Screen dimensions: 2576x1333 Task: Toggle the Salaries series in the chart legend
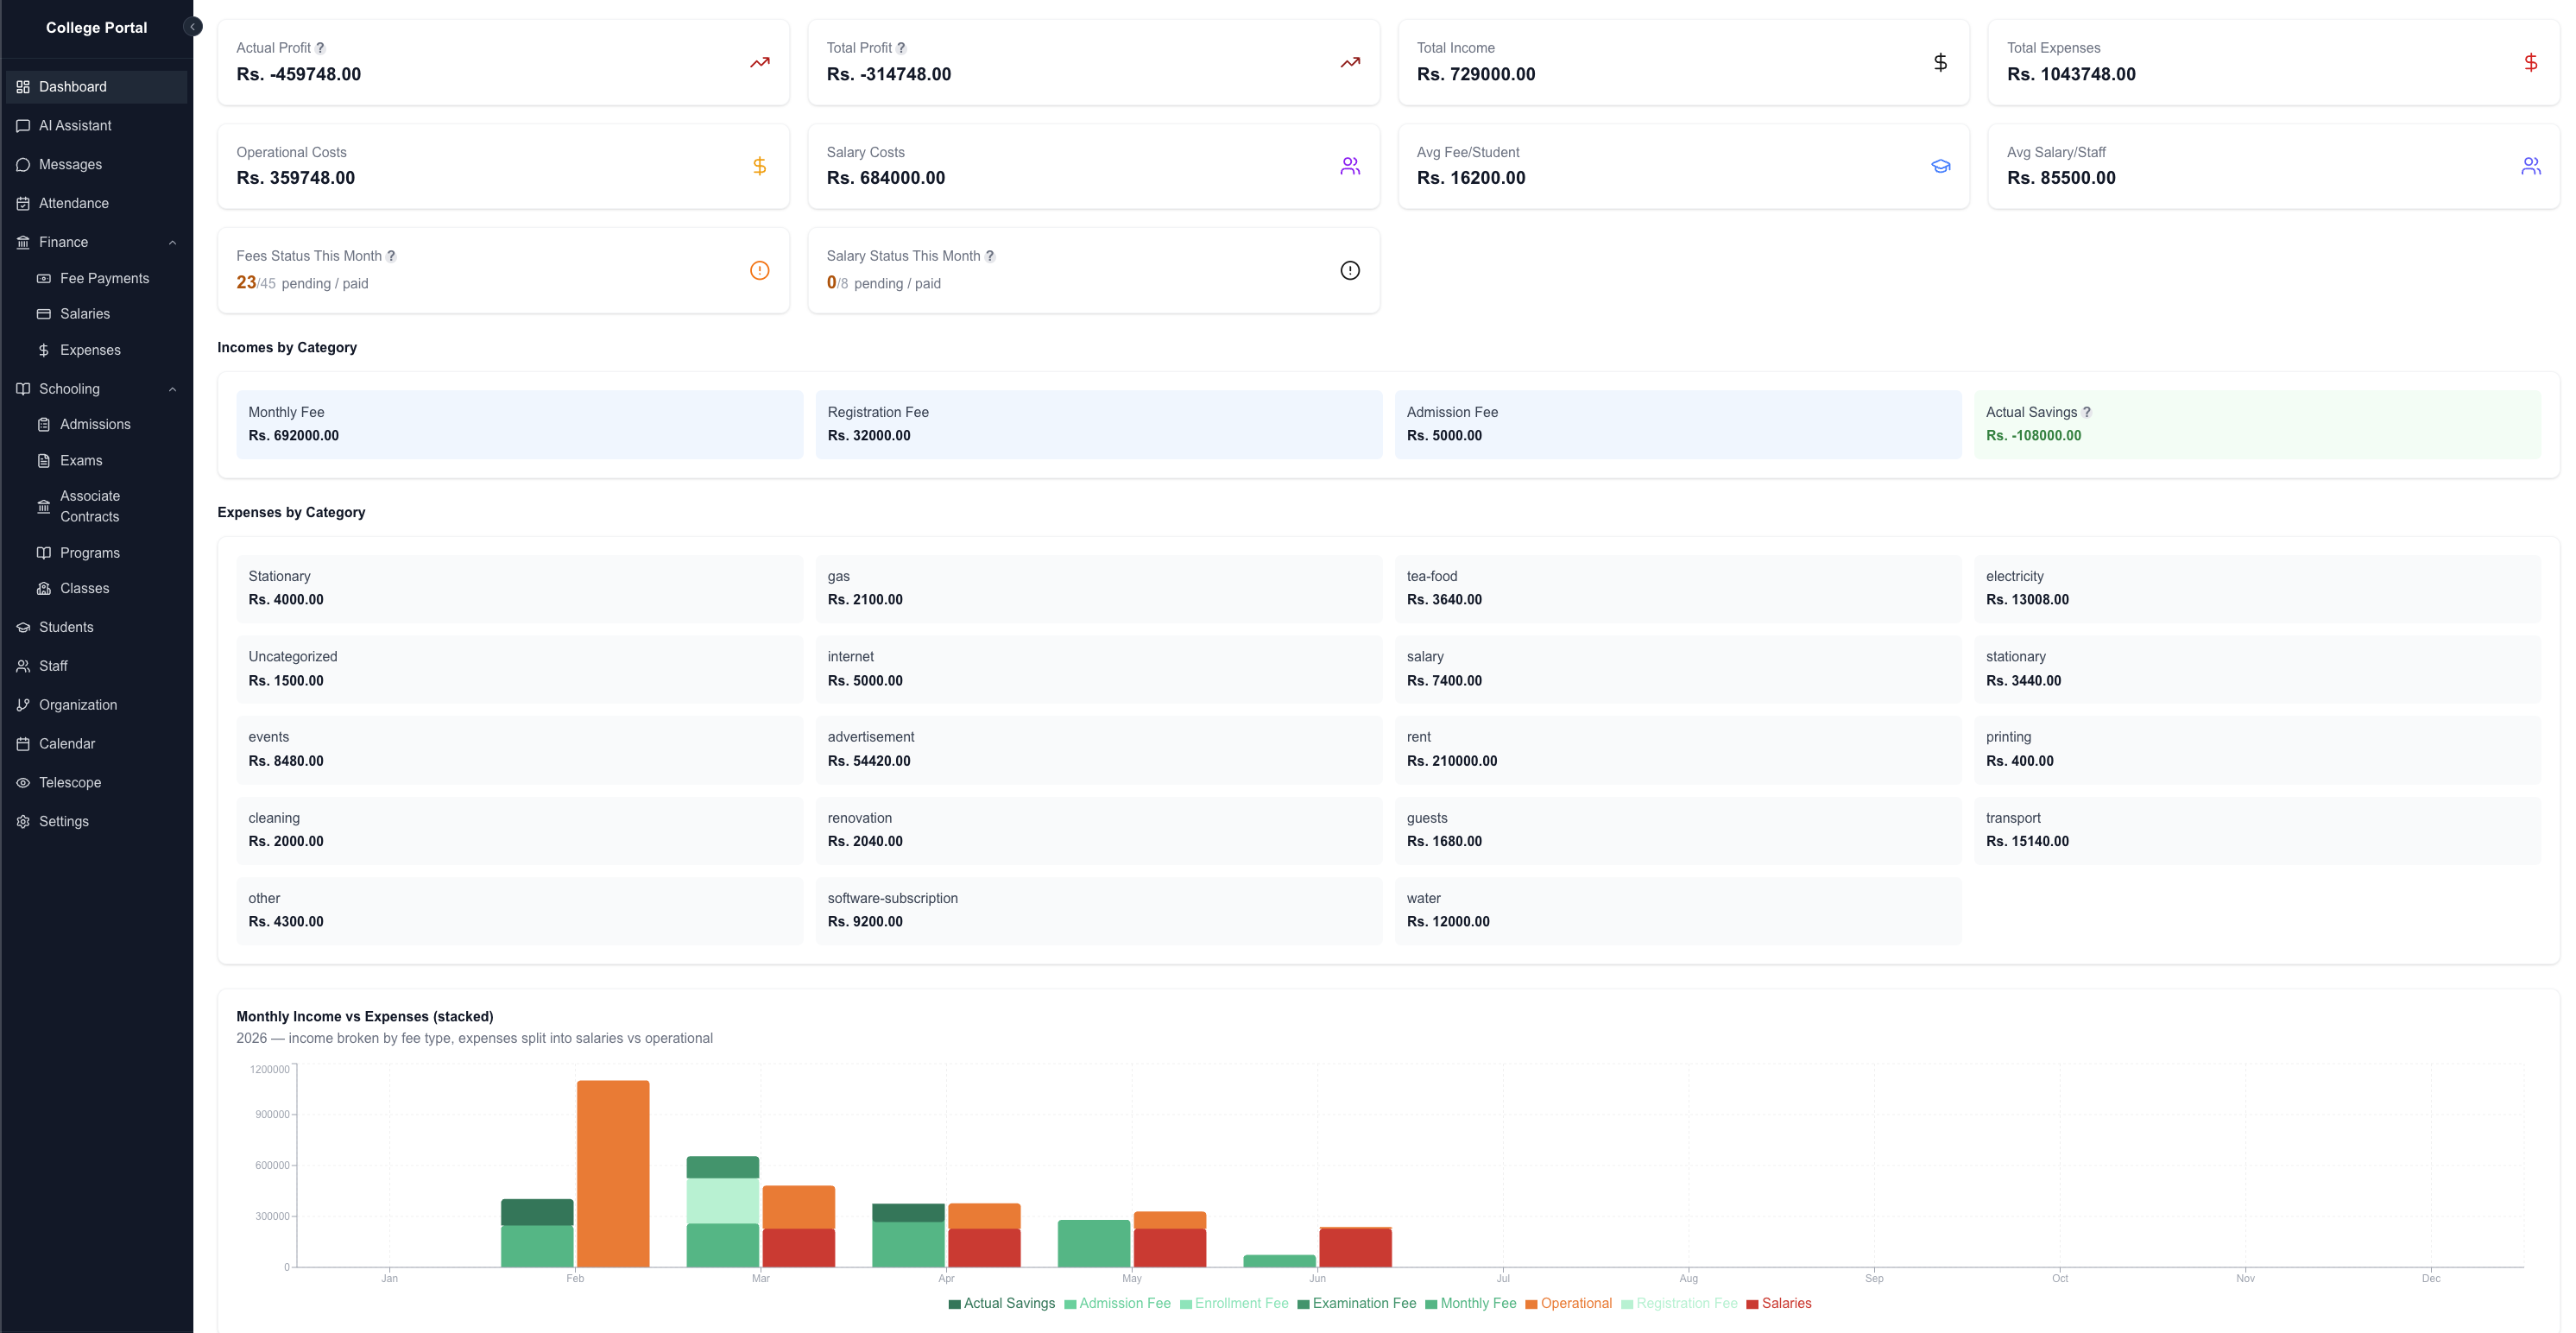point(1779,1303)
